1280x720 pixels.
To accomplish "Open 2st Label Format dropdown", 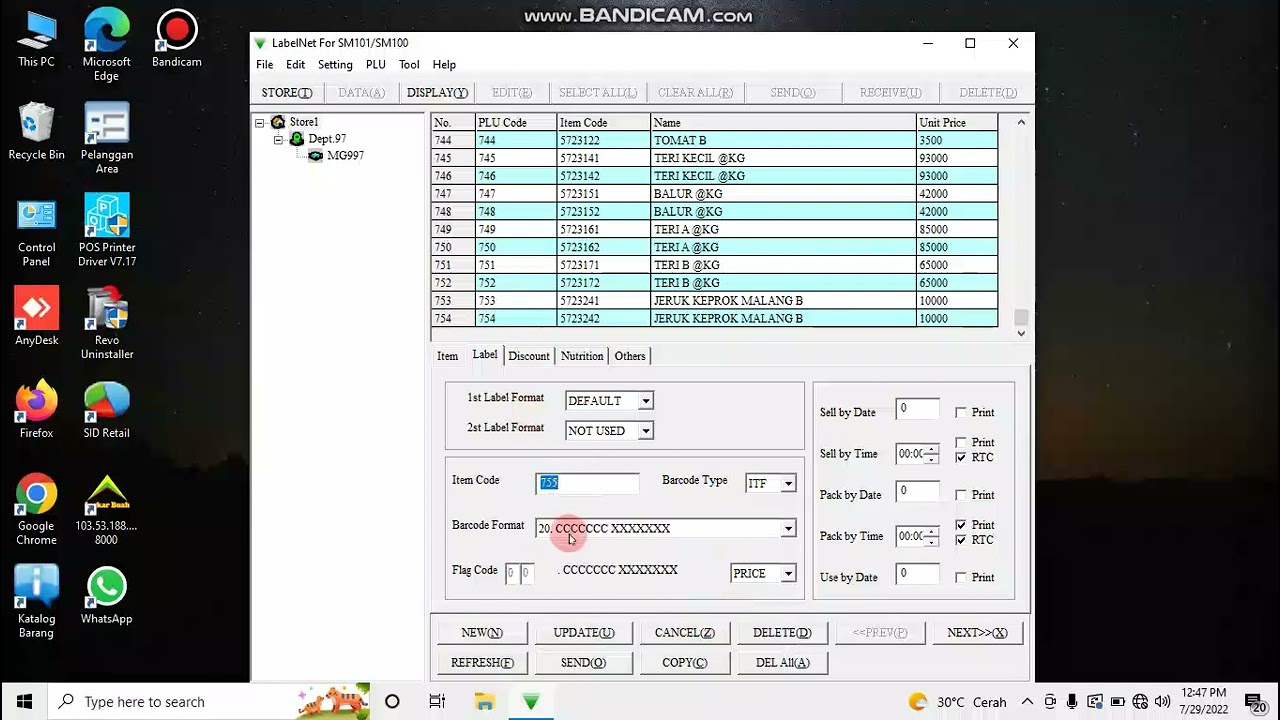I will pyautogui.click(x=645, y=431).
